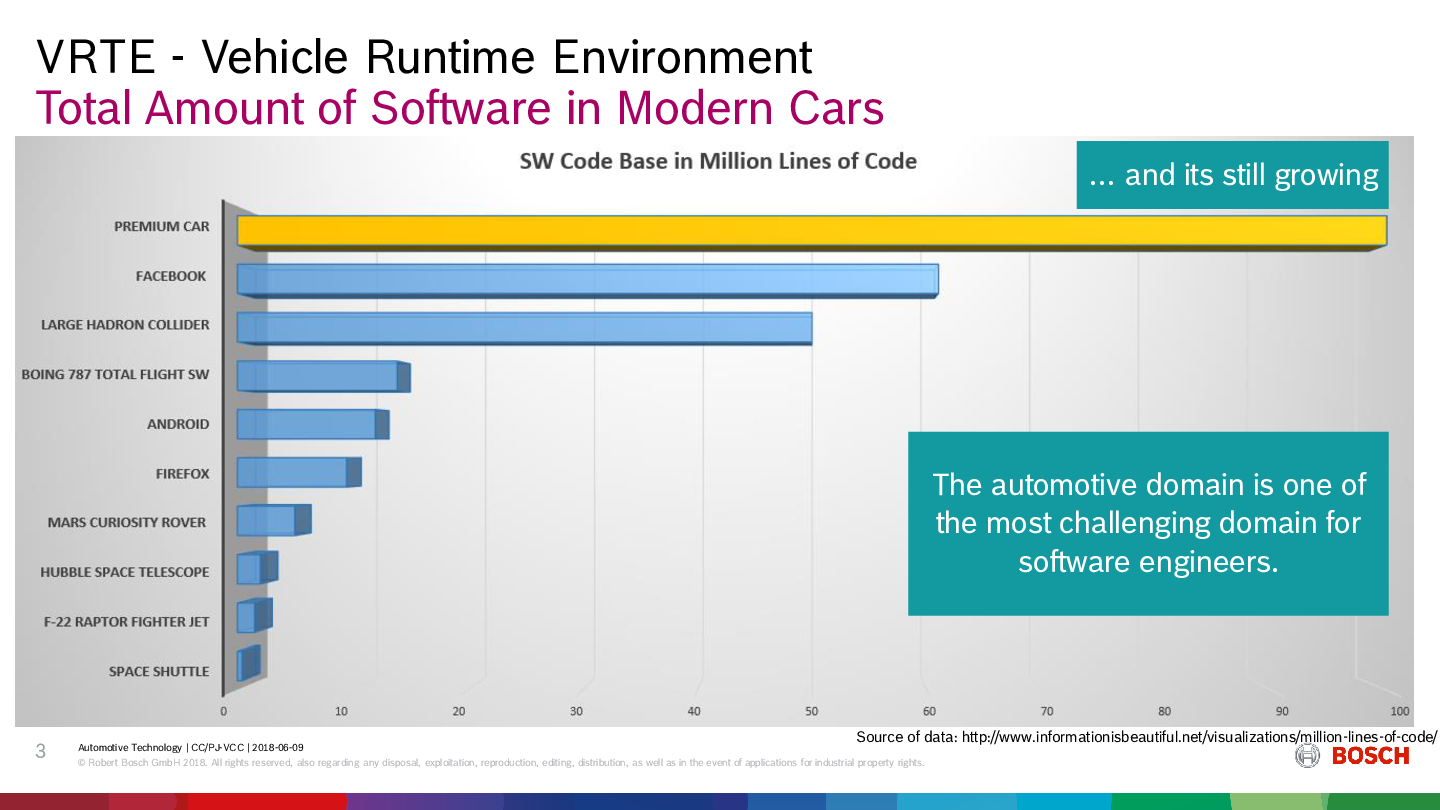Click the Hubble Space Telescope bar

[256, 568]
